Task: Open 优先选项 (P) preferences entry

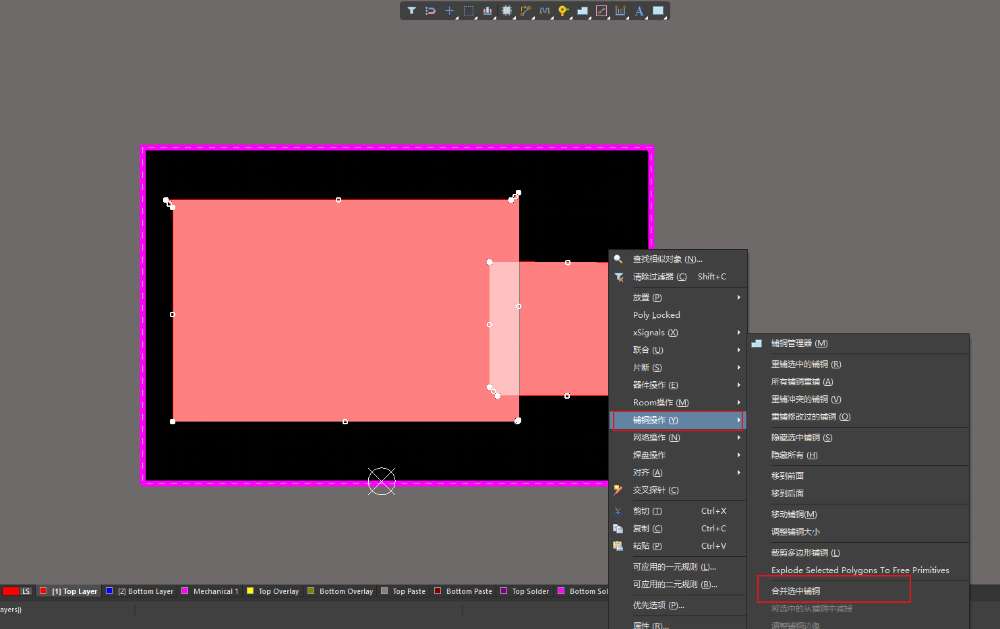Action: pyautogui.click(x=678, y=605)
